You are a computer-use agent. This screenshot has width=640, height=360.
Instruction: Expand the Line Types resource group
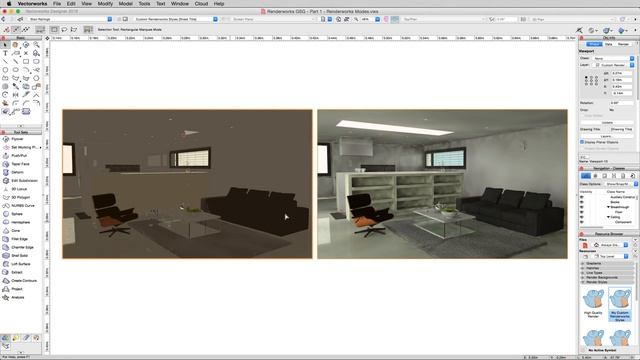pyautogui.click(x=582, y=273)
